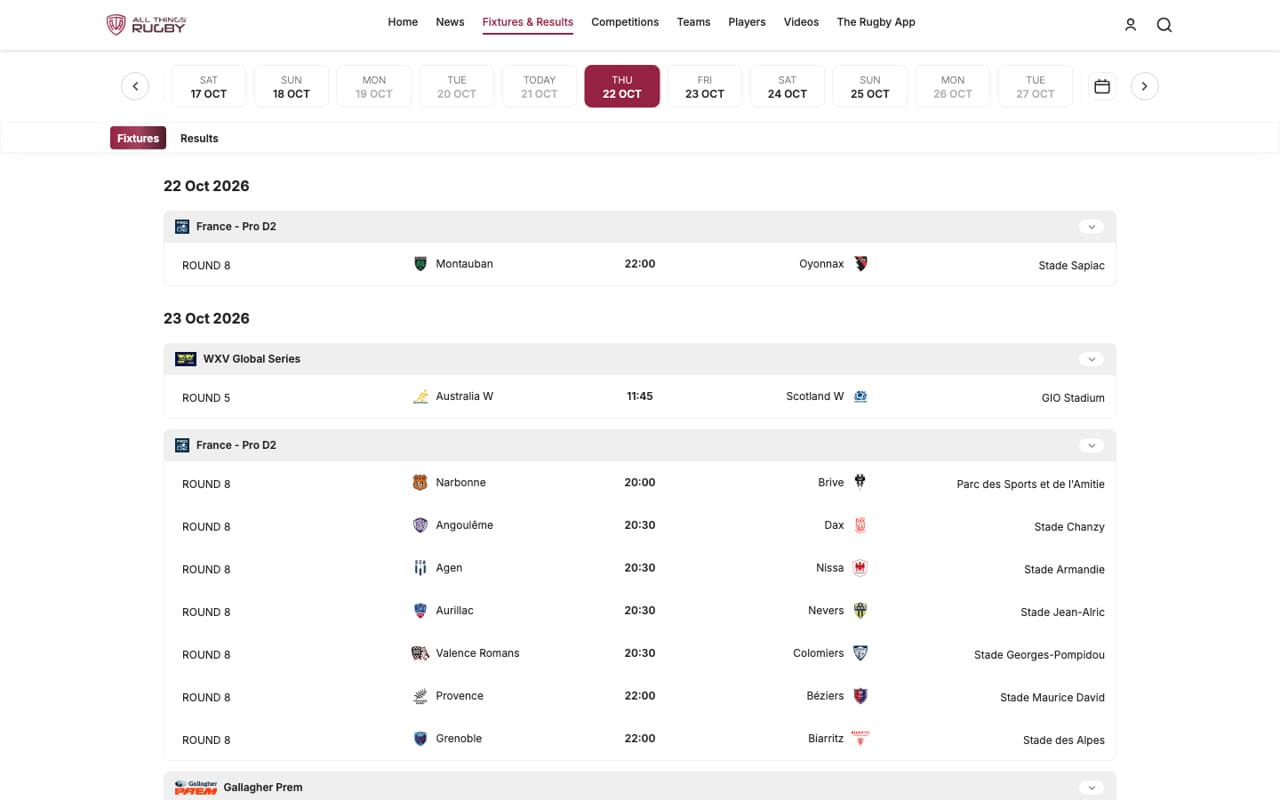Collapse the Gallagher Prem section

coord(1091,787)
